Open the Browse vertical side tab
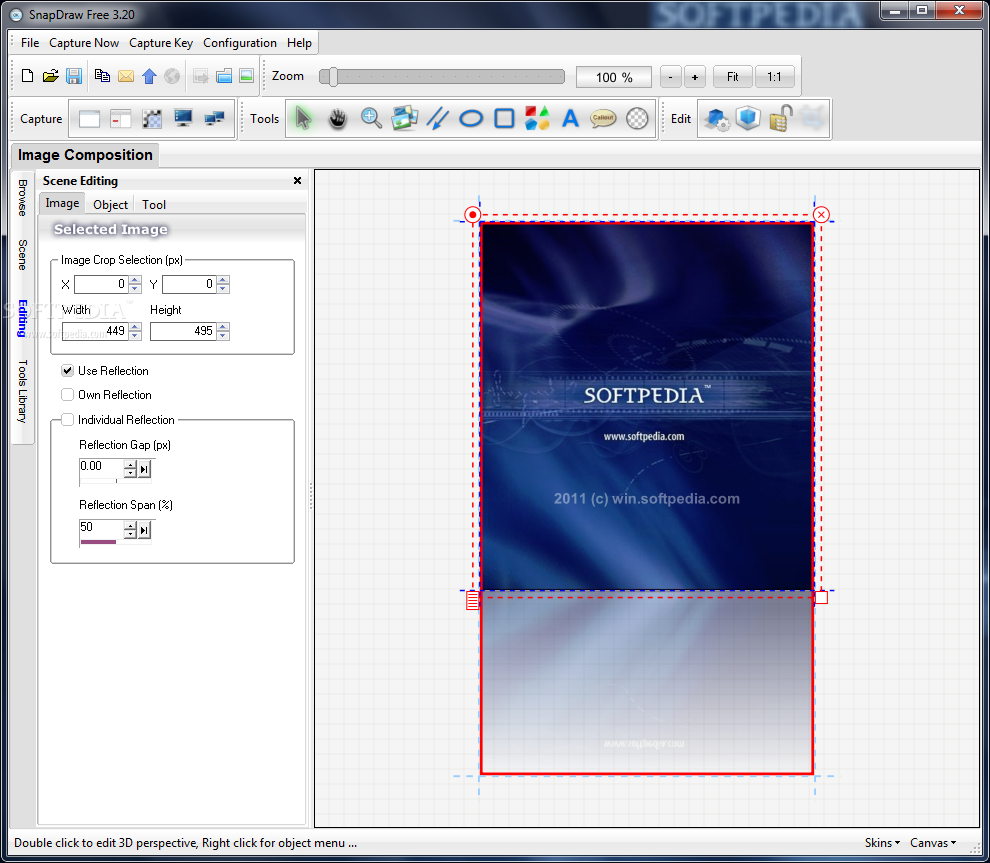The image size is (990, 863). coord(23,198)
